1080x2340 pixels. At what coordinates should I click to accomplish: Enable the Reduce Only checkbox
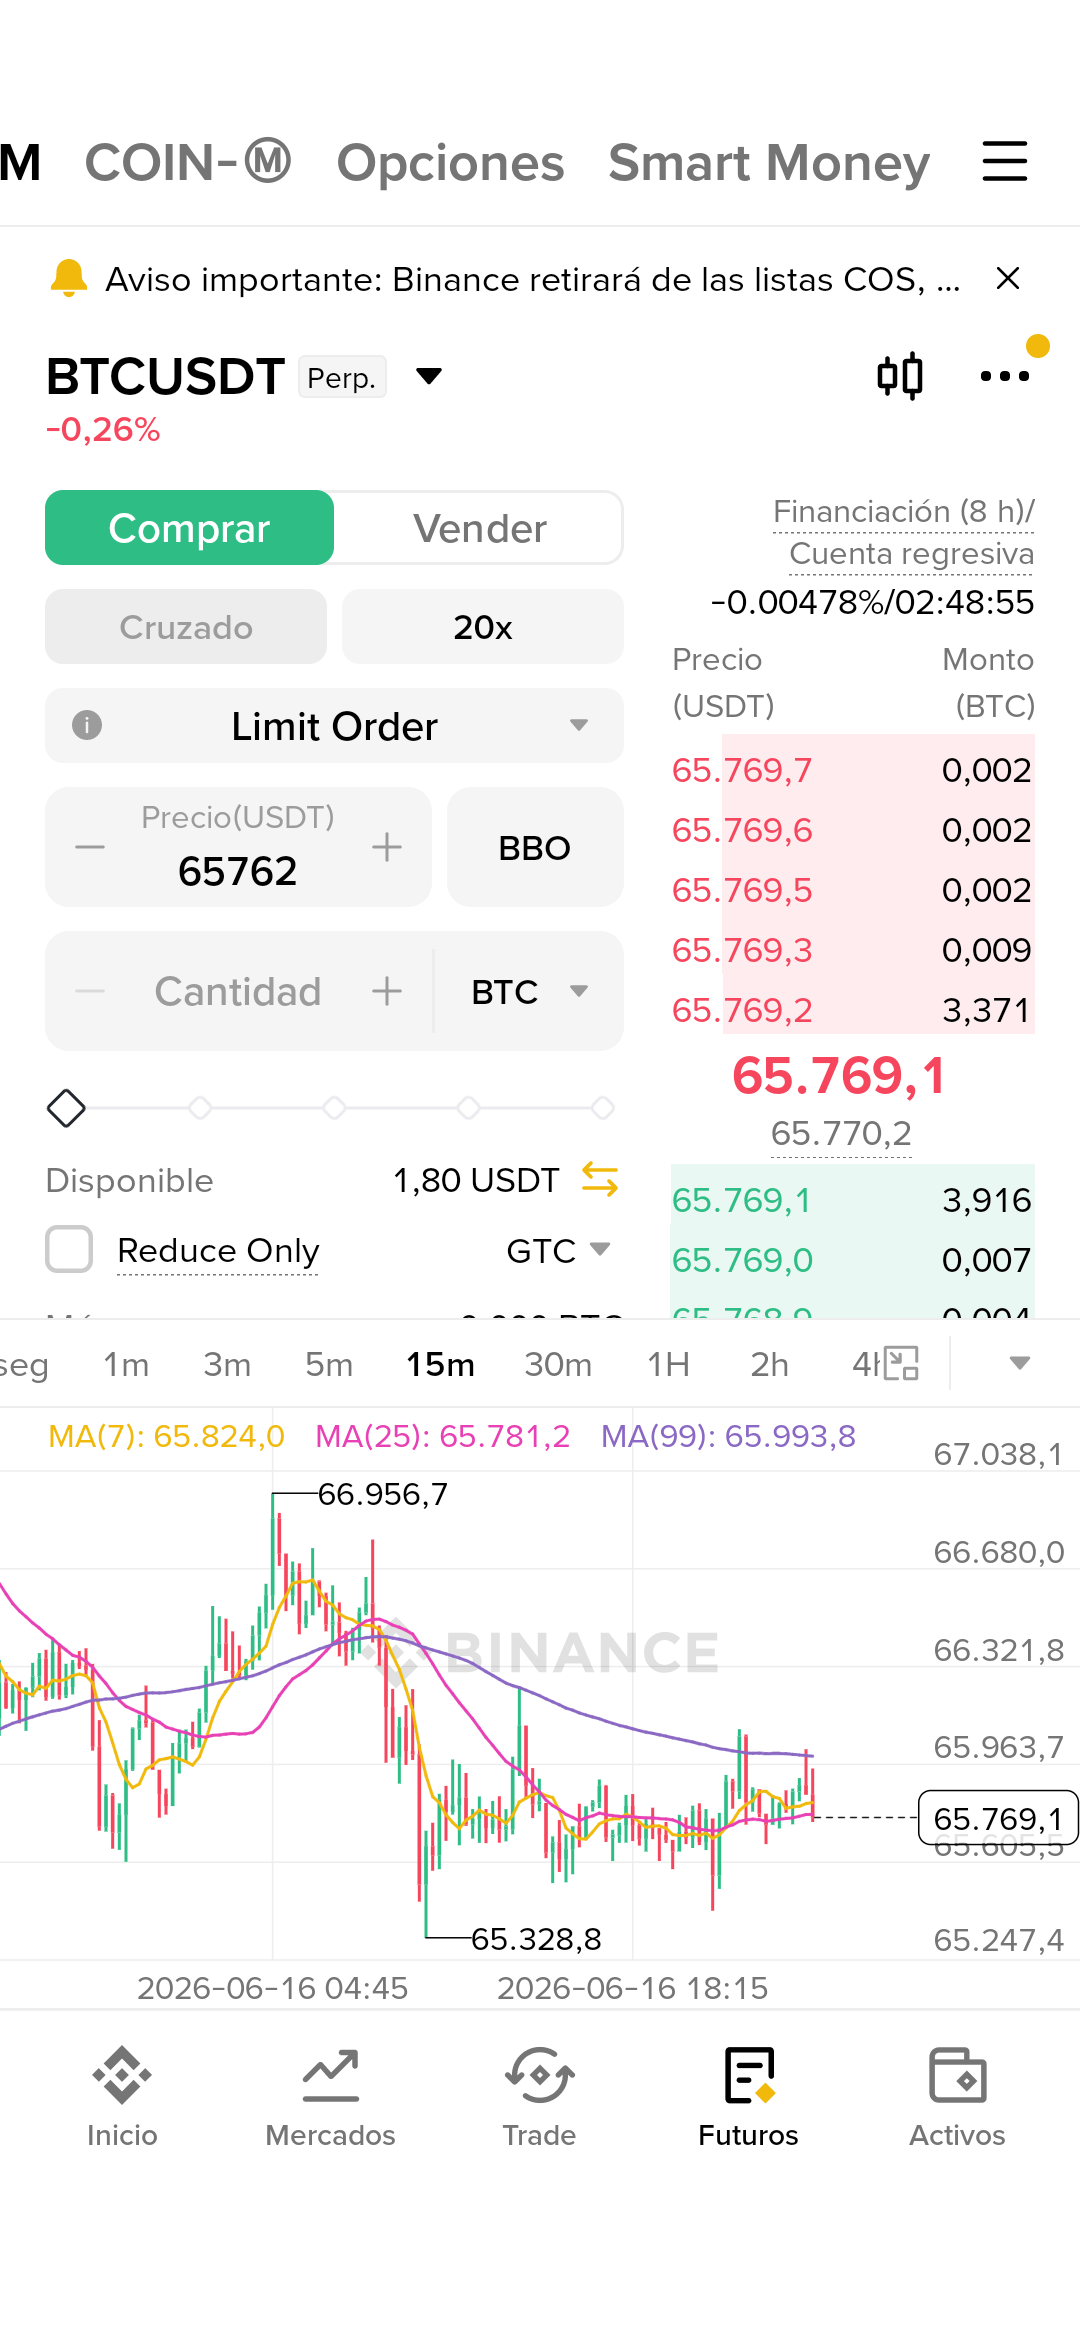(x=69, y=1249)
